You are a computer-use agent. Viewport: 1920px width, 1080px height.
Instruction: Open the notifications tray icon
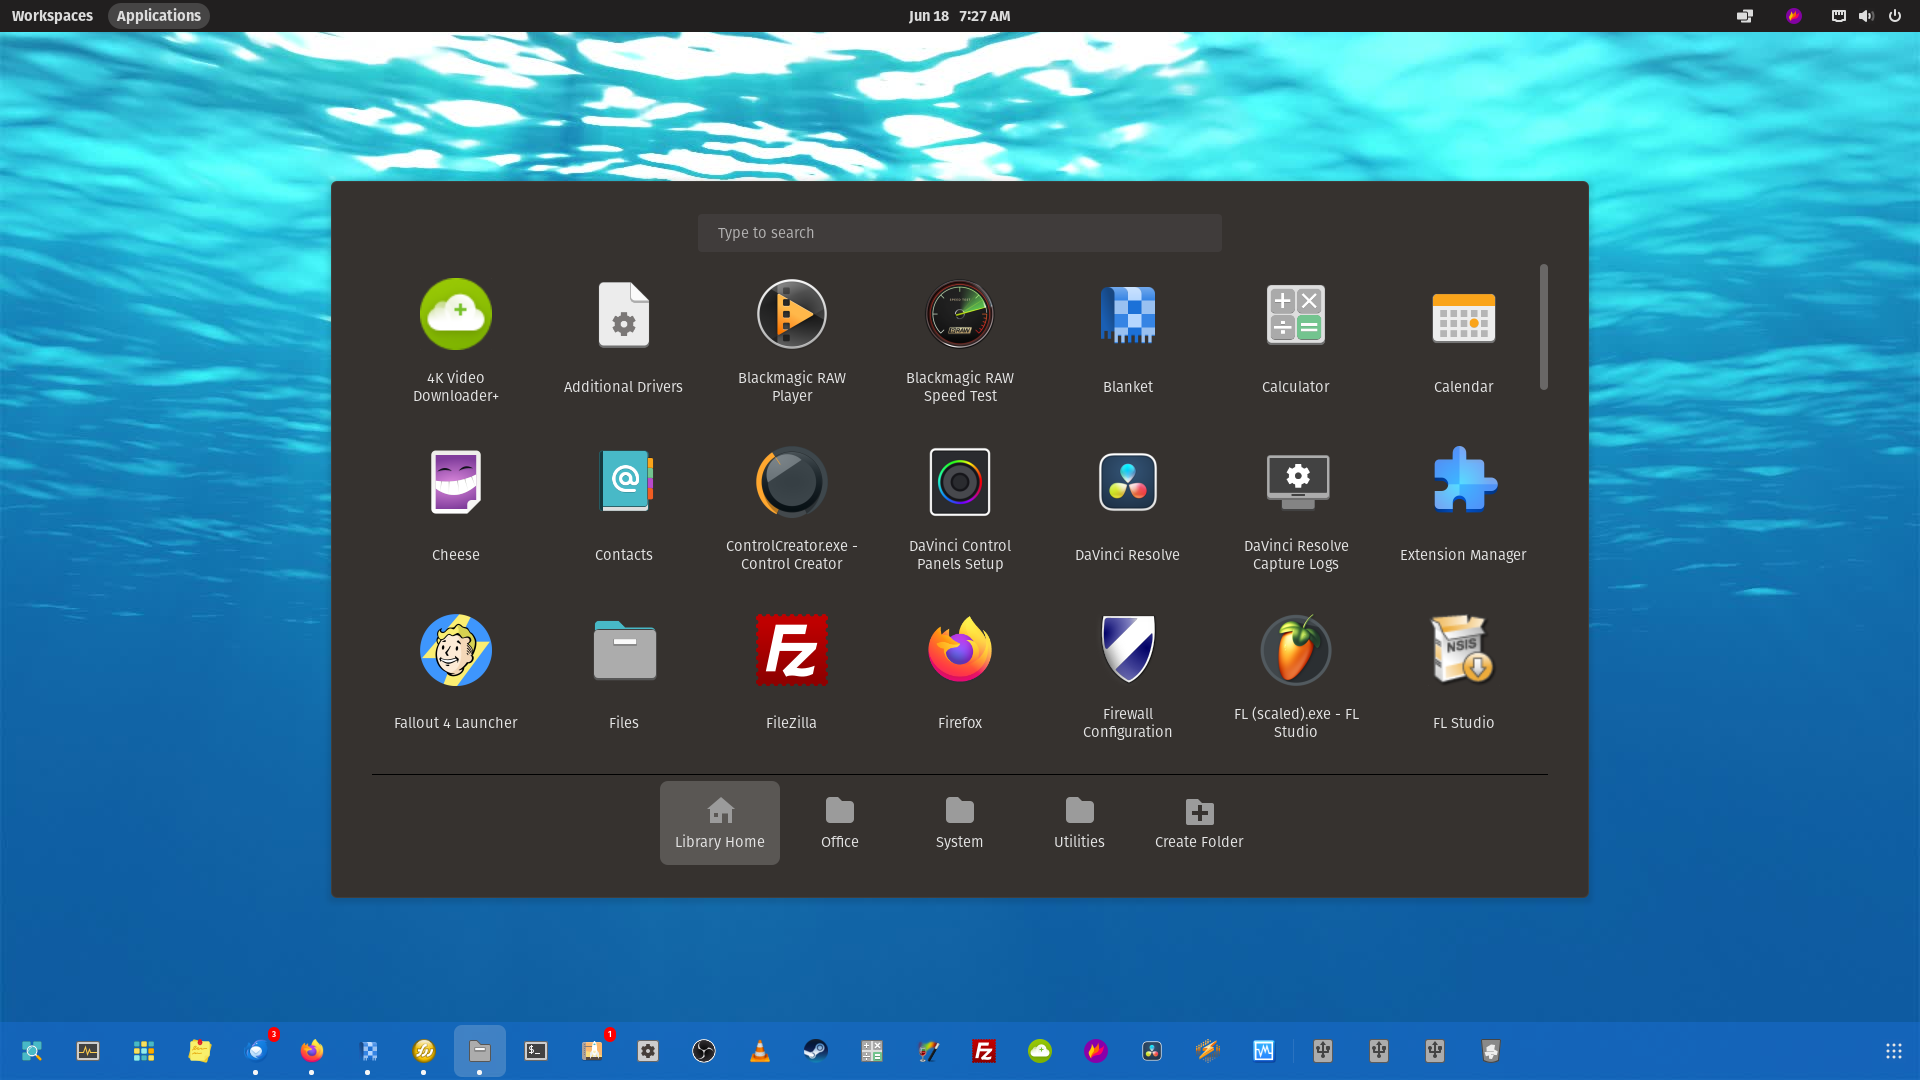tap(1838, 16)
